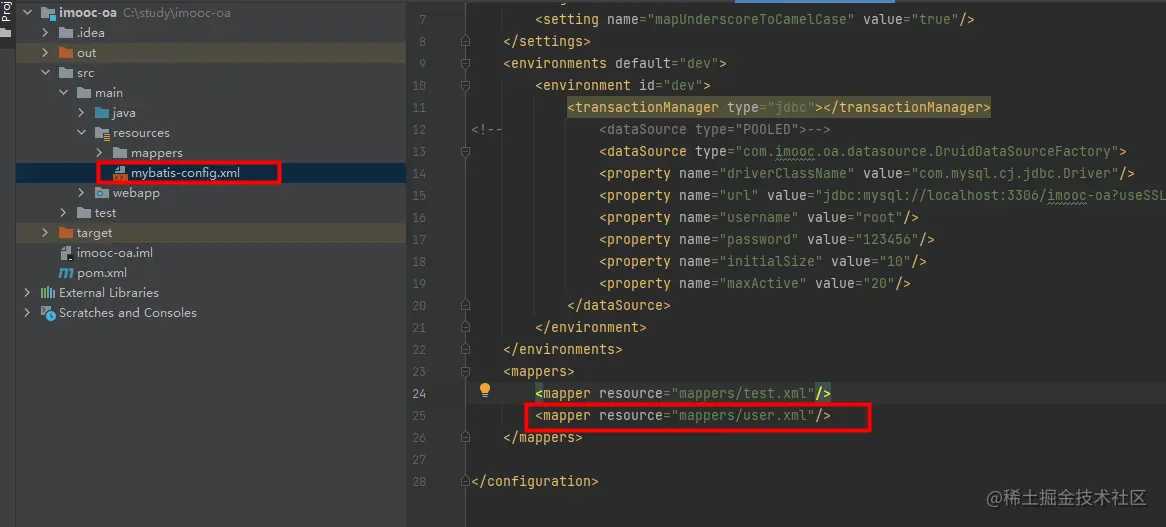Viewport: 1166px width, 527px height.
Task: Collapse the imooc-oa project root node
Action: pos(28,13)
